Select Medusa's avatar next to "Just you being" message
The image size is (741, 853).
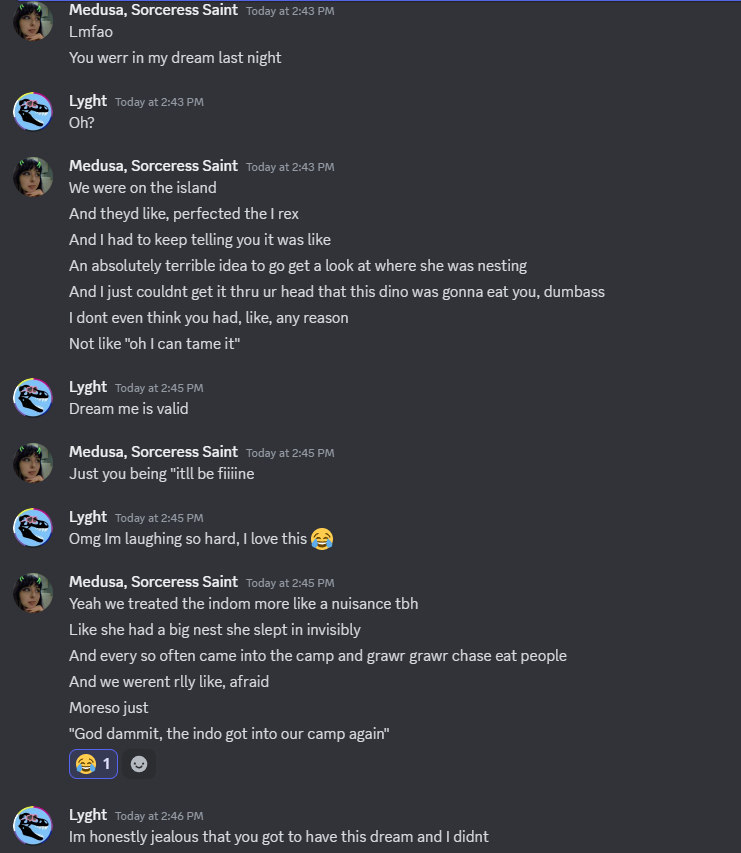tap(33, 463)
